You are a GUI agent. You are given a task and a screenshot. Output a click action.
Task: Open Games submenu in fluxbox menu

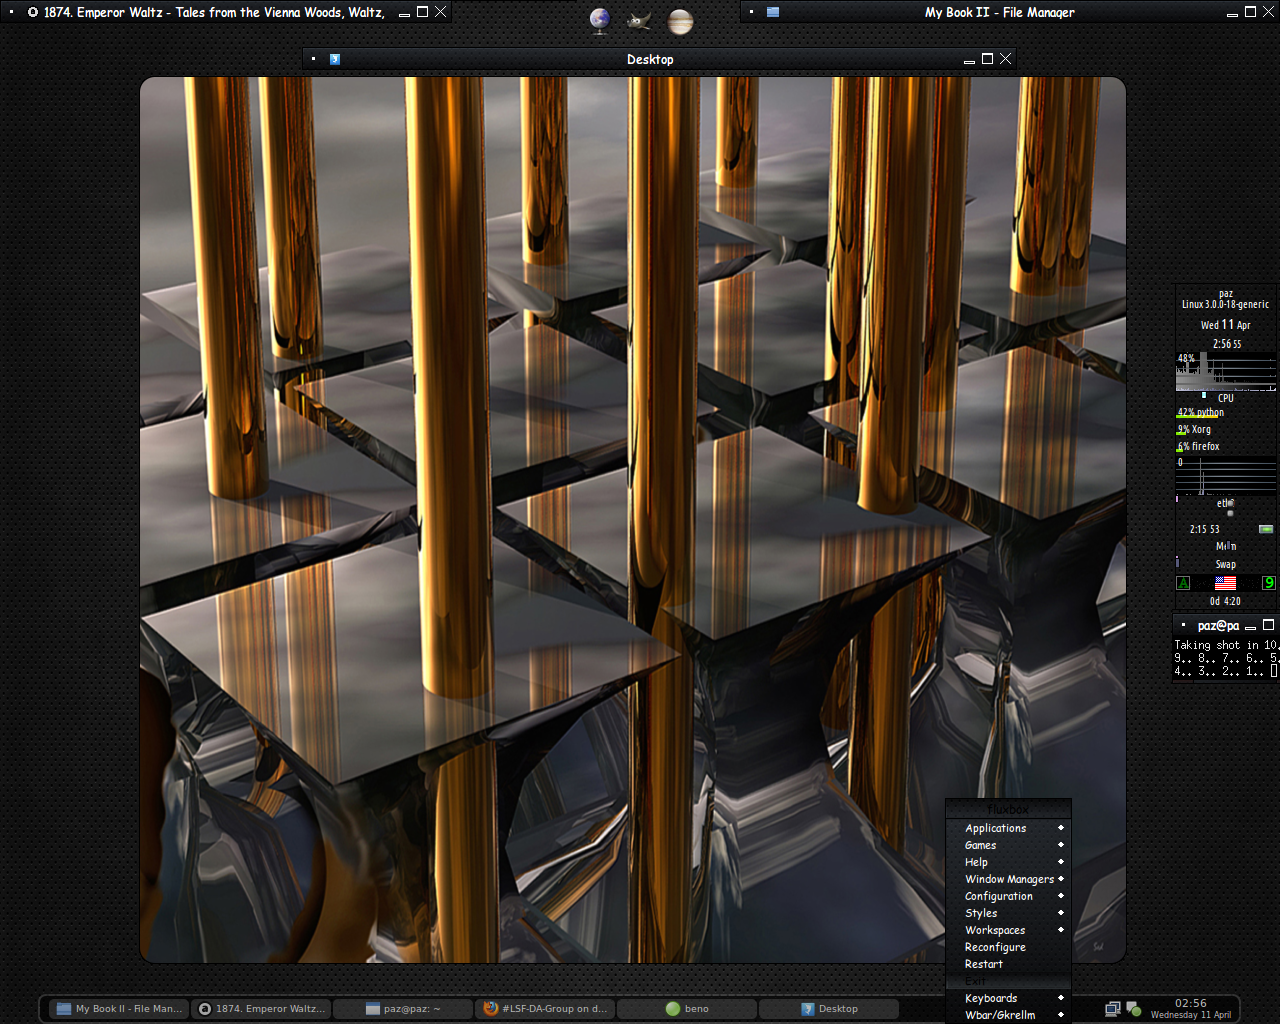(x=1008, y=845)
